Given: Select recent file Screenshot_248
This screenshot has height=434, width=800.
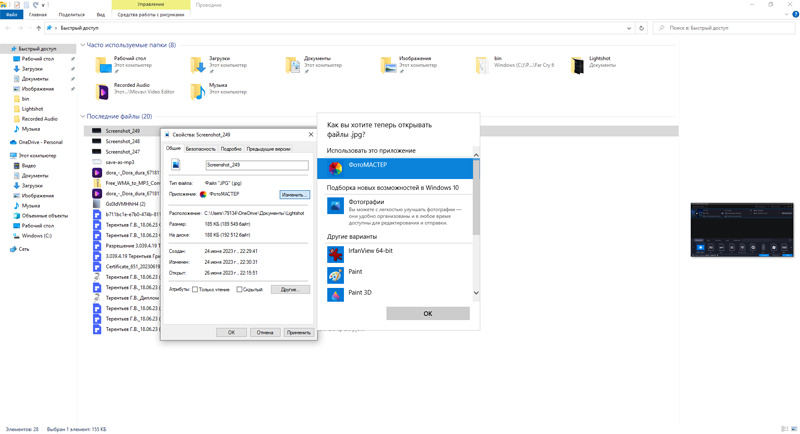Looking at the screenshot, I should (x=122, y=141).
